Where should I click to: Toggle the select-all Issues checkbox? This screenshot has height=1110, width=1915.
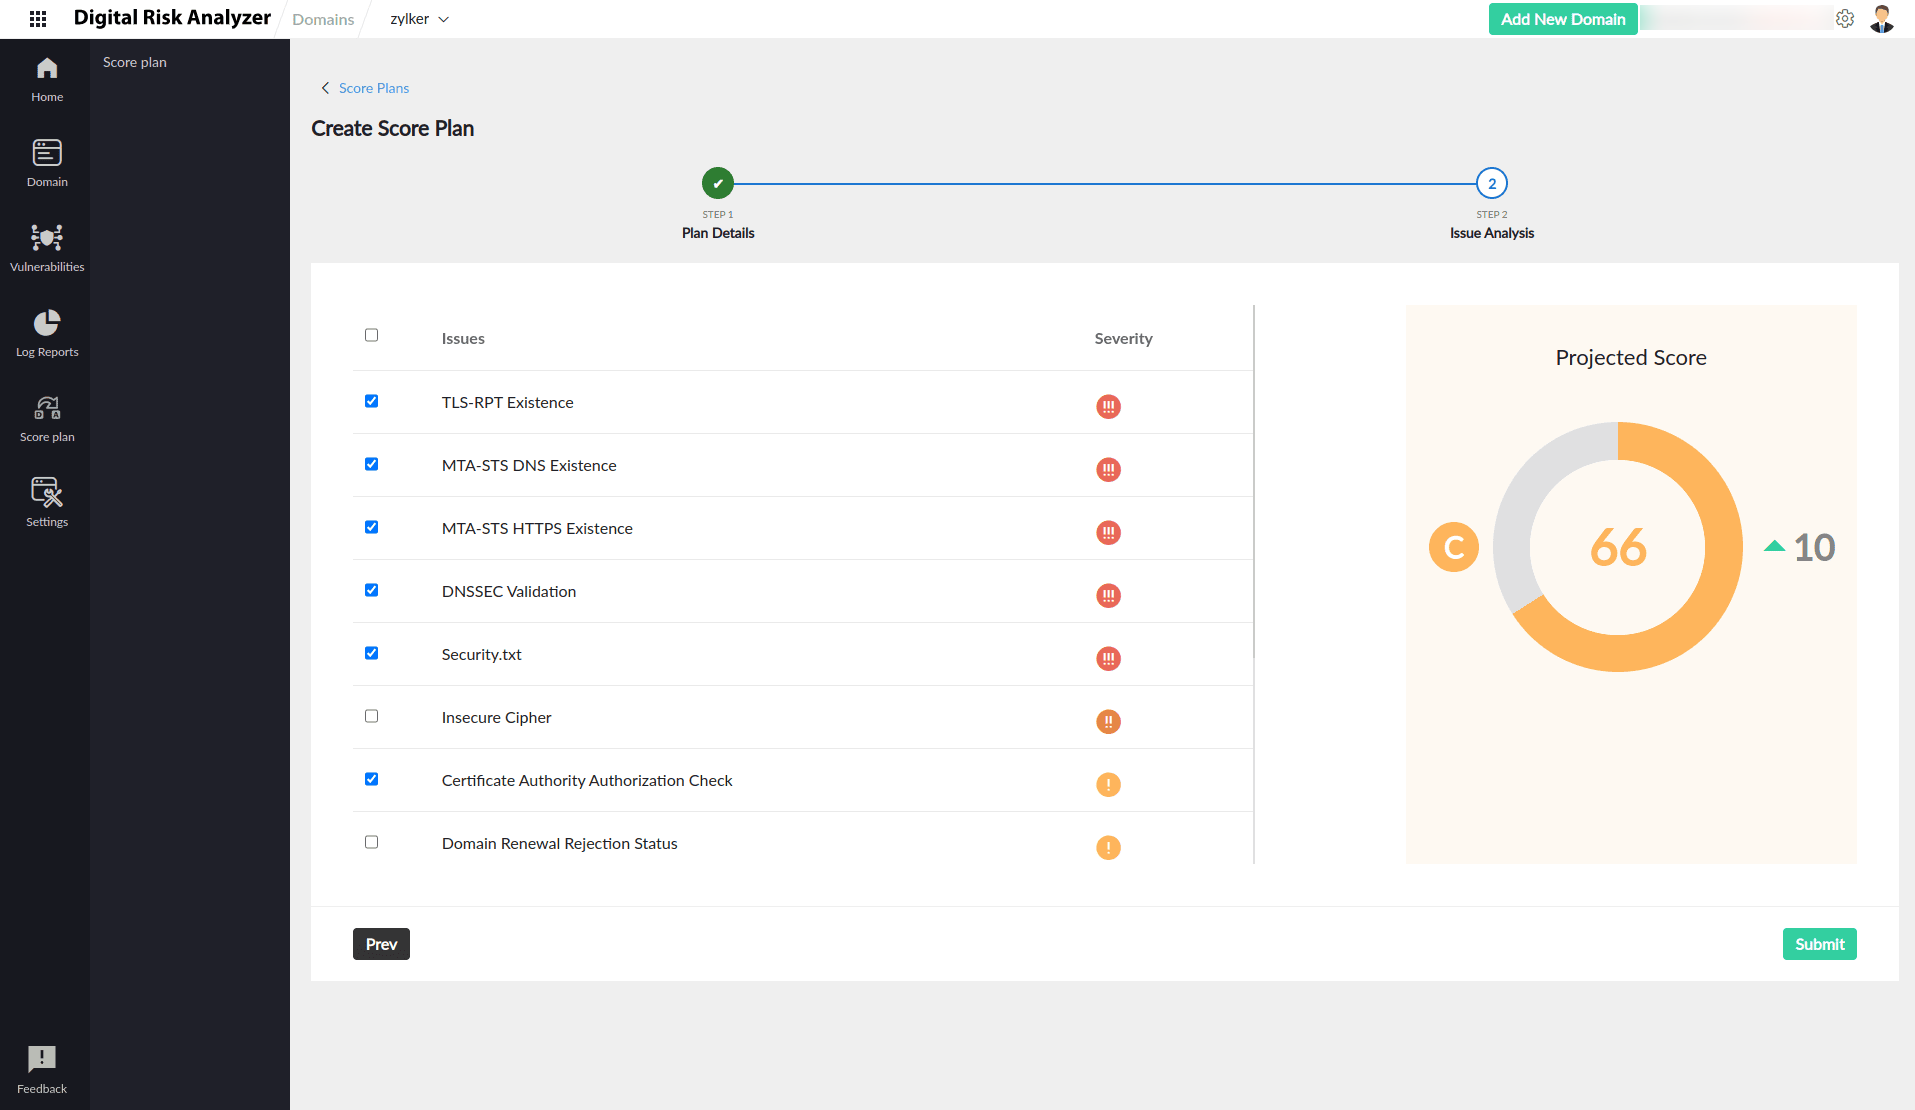coord(371,335)
